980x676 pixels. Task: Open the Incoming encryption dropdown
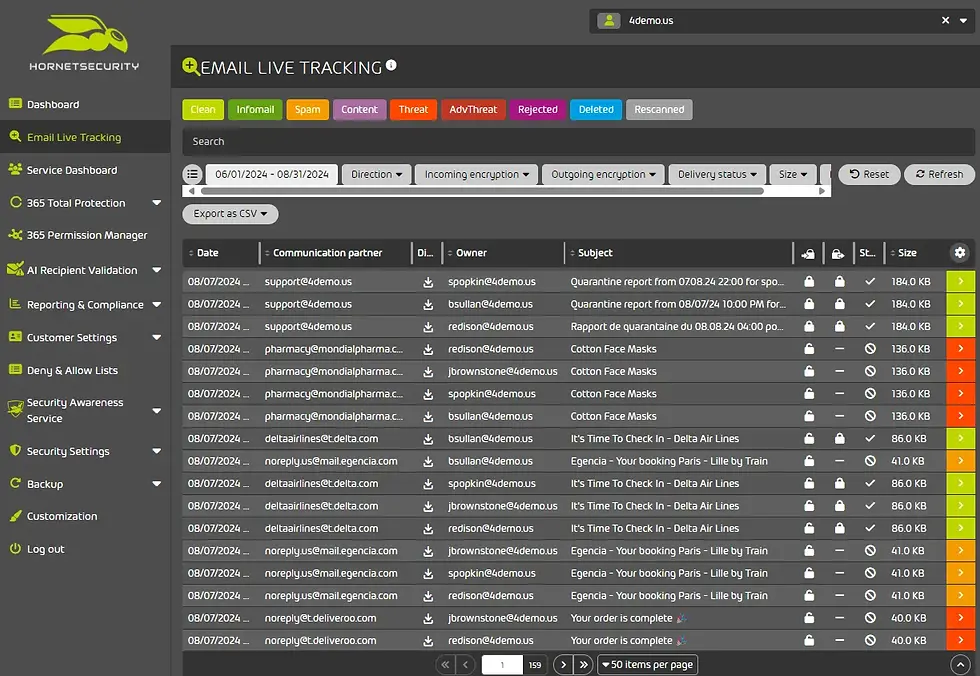[476, 174]
